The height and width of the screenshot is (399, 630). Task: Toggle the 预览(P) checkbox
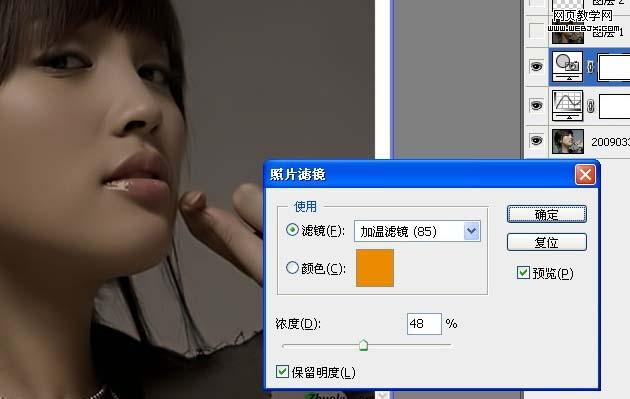click(x=523, y=273)
